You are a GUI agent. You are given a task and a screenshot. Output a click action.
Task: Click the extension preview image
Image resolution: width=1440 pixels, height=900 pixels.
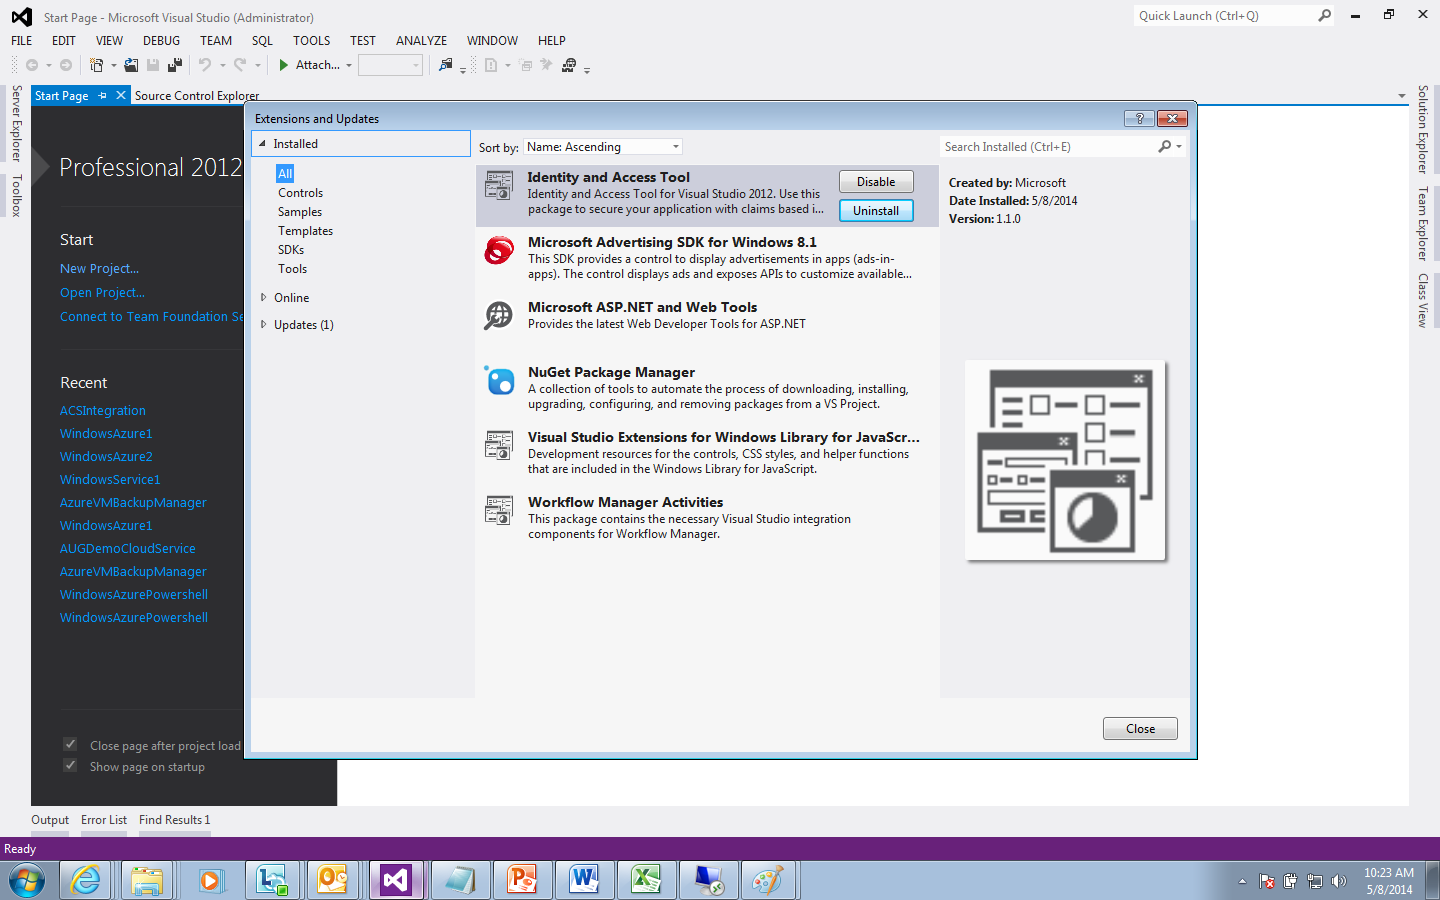[x=1065, y=460]
